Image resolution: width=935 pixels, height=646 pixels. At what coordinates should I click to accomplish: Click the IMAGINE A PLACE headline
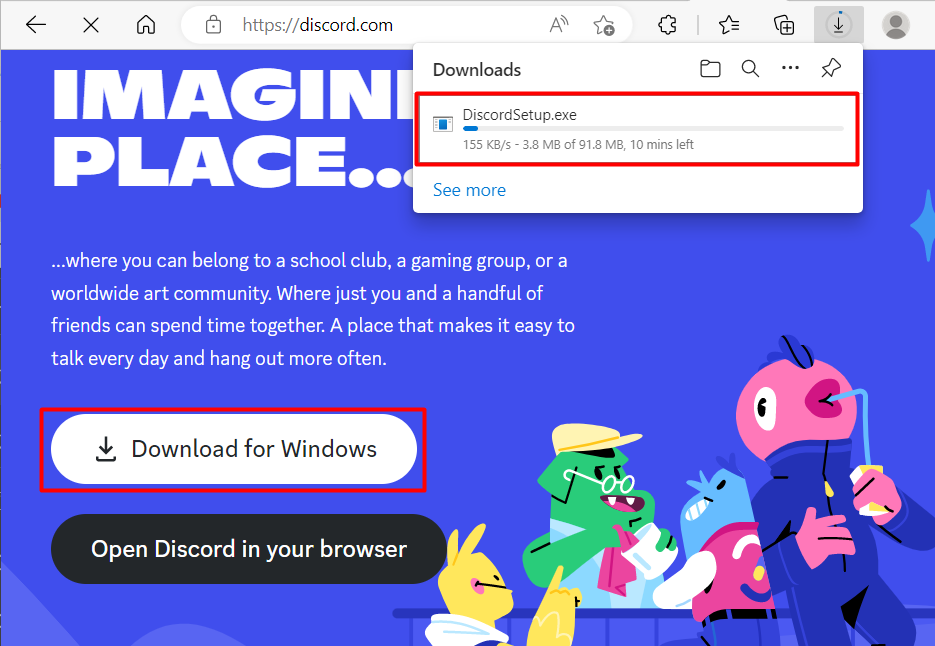tap(233, 128)
